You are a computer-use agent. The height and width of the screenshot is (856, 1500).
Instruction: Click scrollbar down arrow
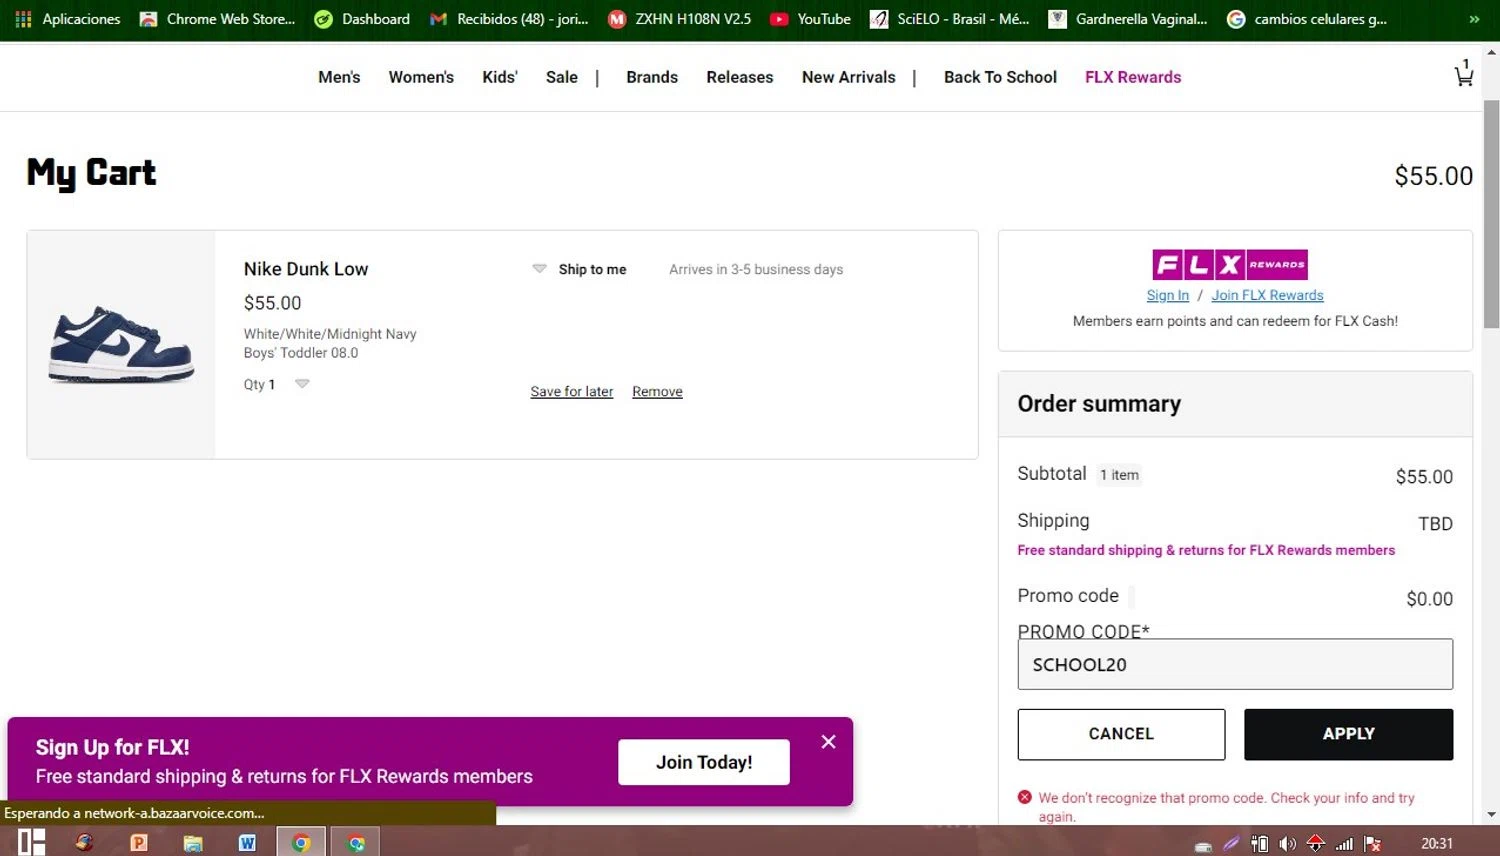pyautogui.click(x=1491, y=815)
